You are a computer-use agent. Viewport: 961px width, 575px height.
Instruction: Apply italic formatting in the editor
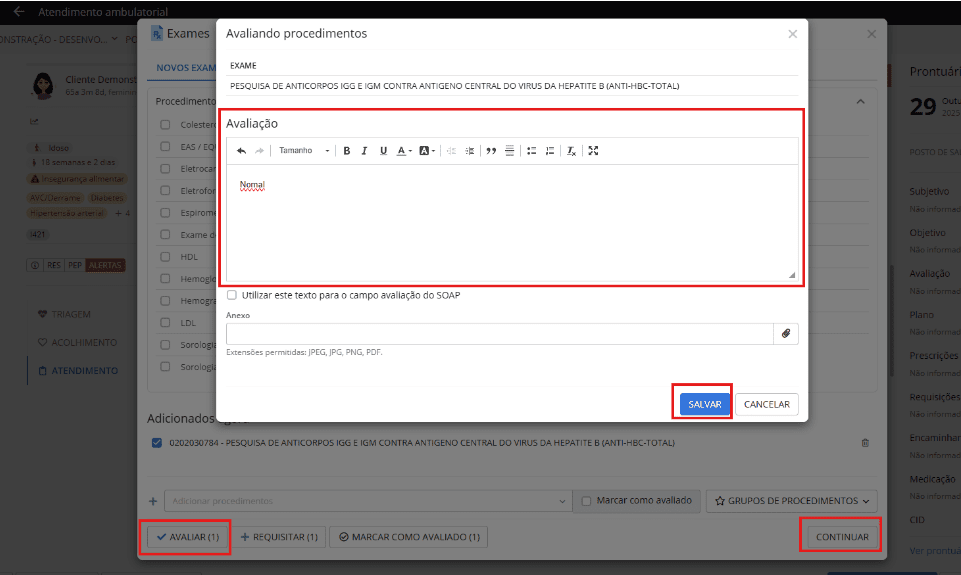tap(365, 151)
